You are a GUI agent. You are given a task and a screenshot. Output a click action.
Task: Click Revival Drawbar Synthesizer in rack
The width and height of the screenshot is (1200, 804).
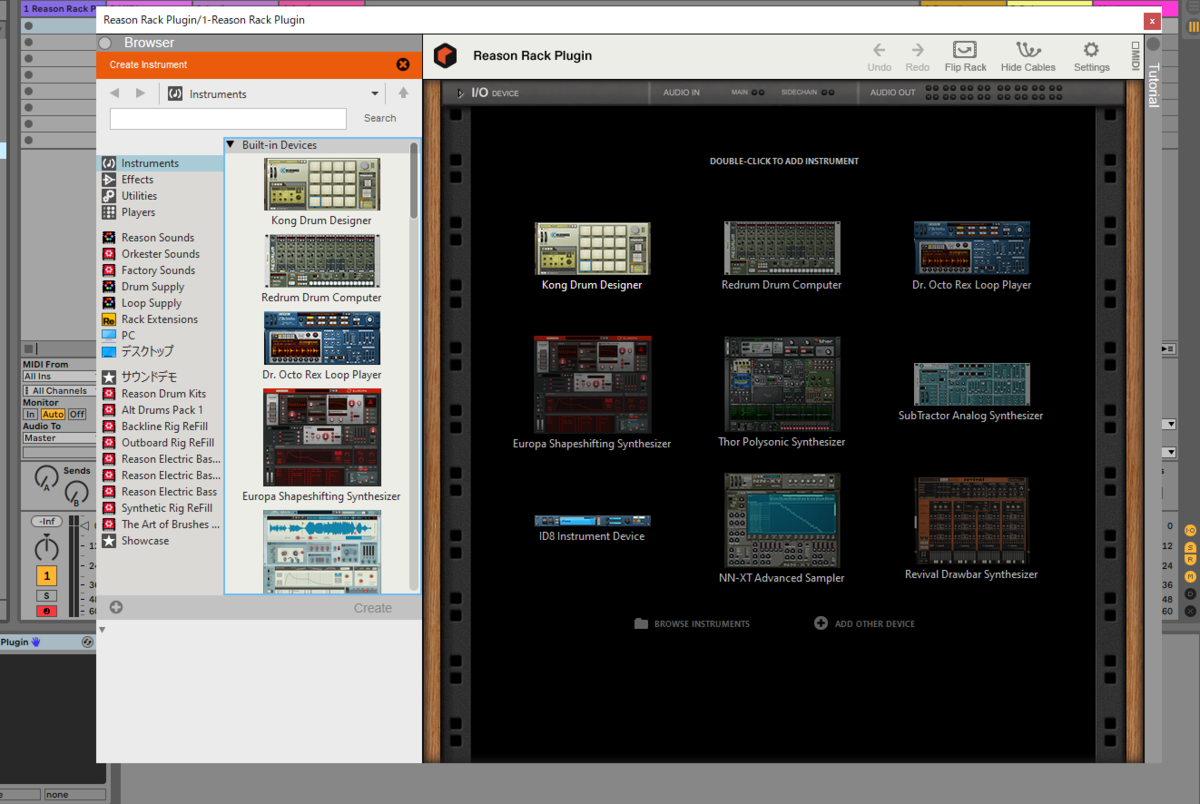pyautogui.click(x=971, y=528)
